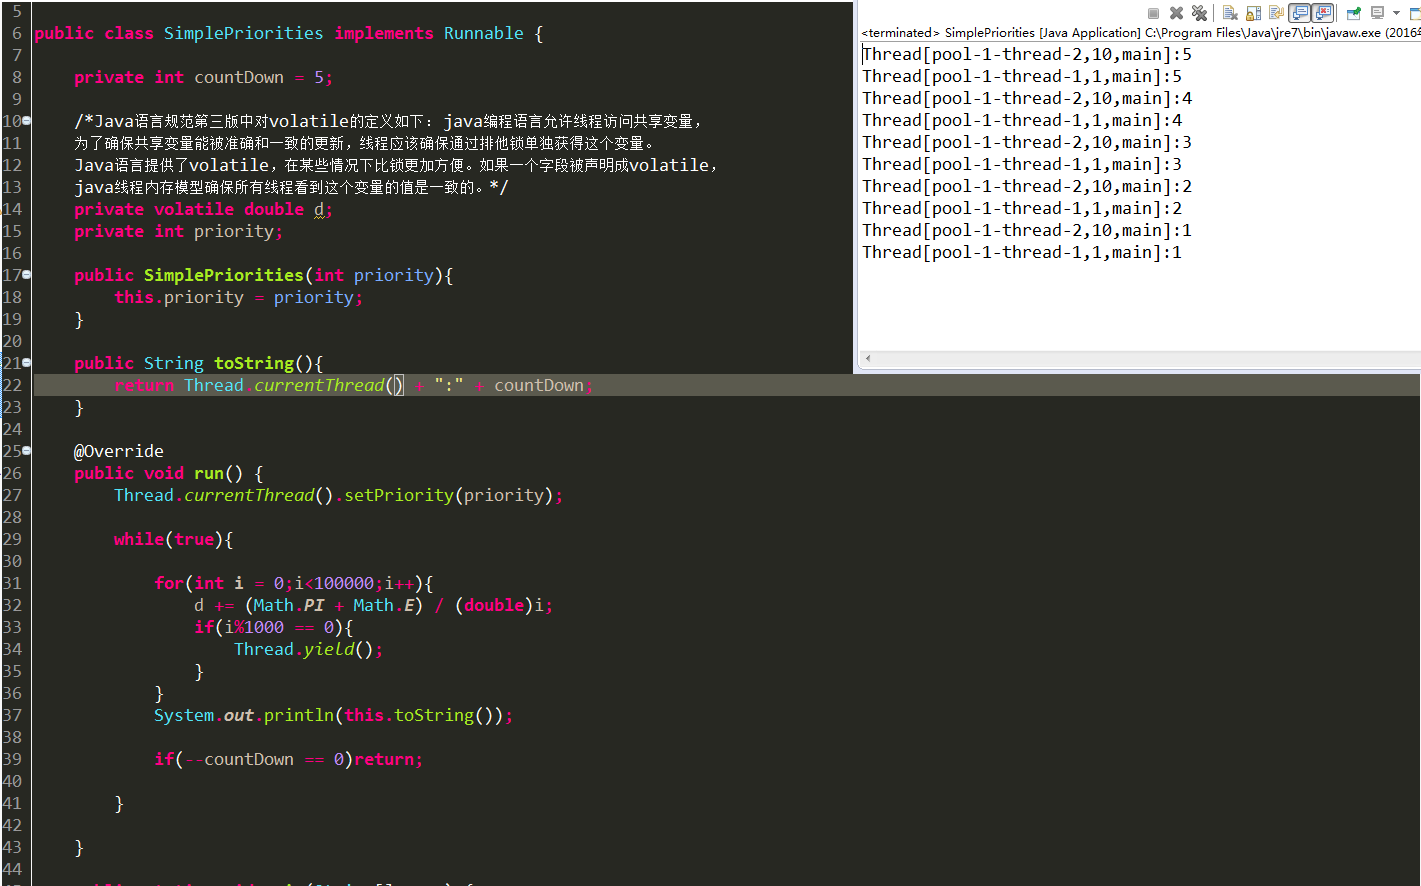Click 'if(--countDown == 0)return;' on line 39
1421x886 pixels.
(289, 759)
